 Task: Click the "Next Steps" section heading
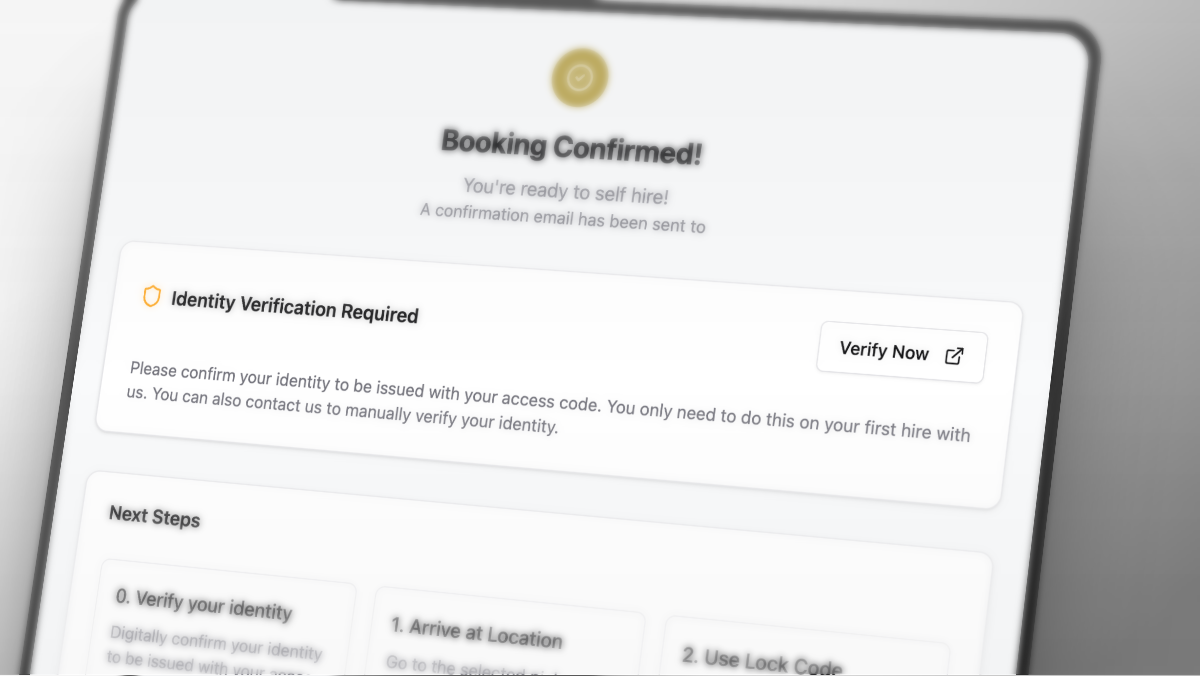pos(154,516)
